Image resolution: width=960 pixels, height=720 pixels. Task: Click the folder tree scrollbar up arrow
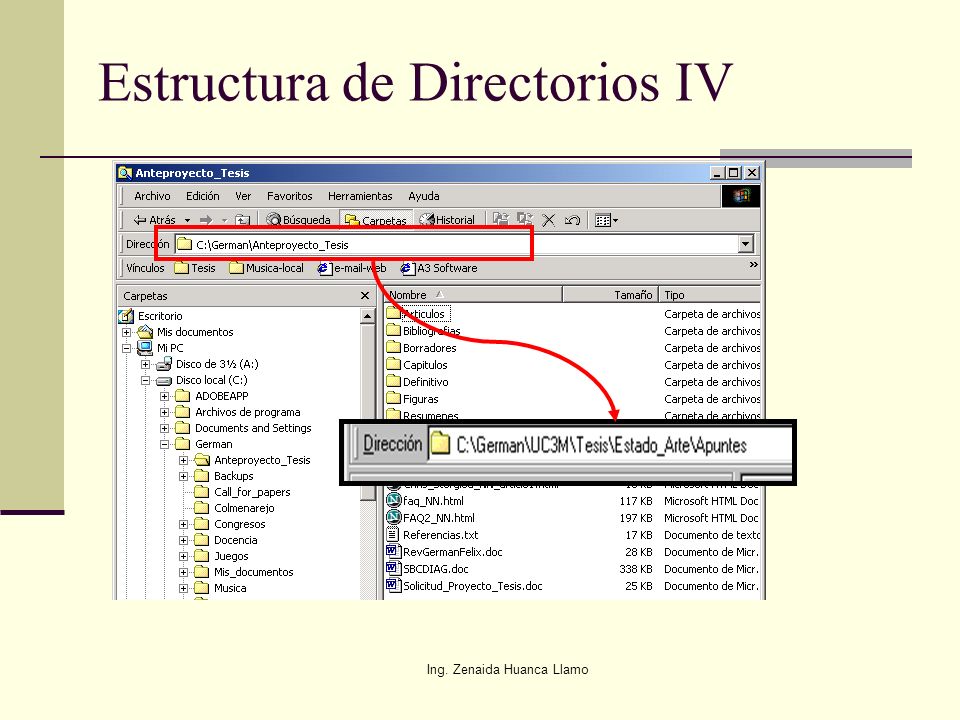pos(367,316)
